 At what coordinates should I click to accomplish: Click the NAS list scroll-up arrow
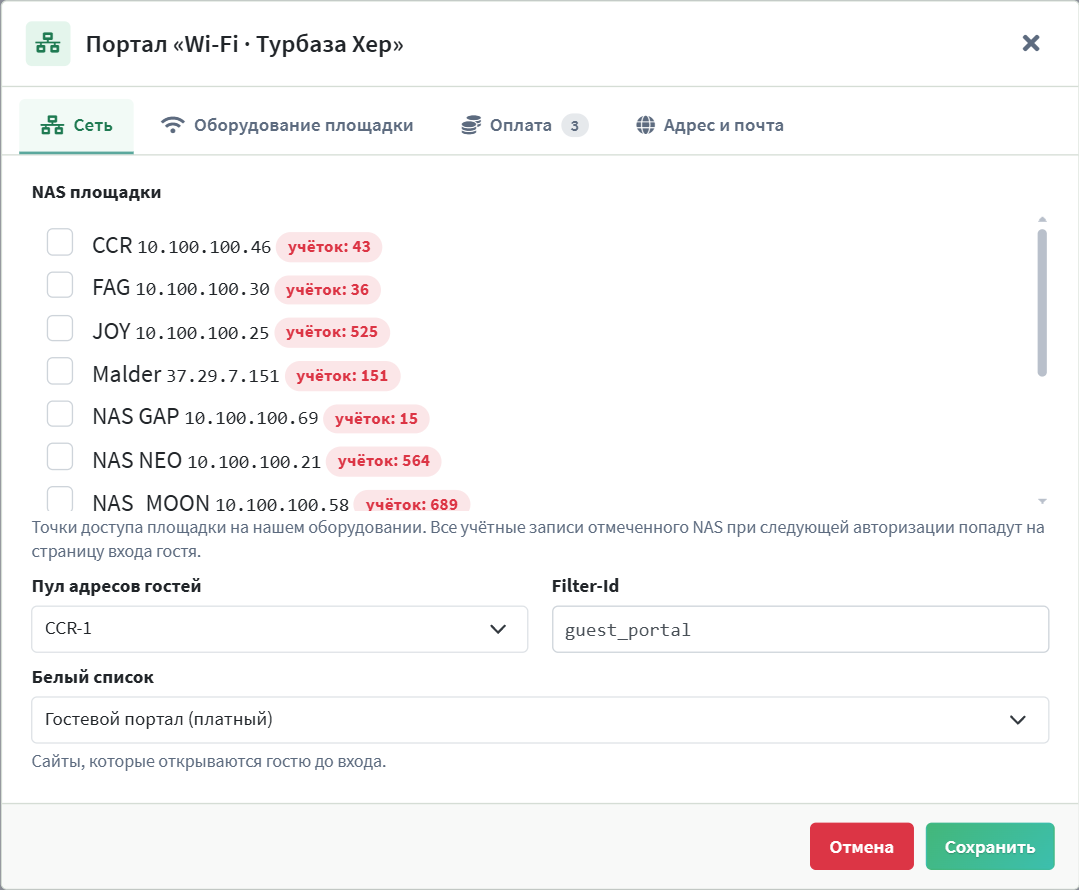pos(1042,220)
